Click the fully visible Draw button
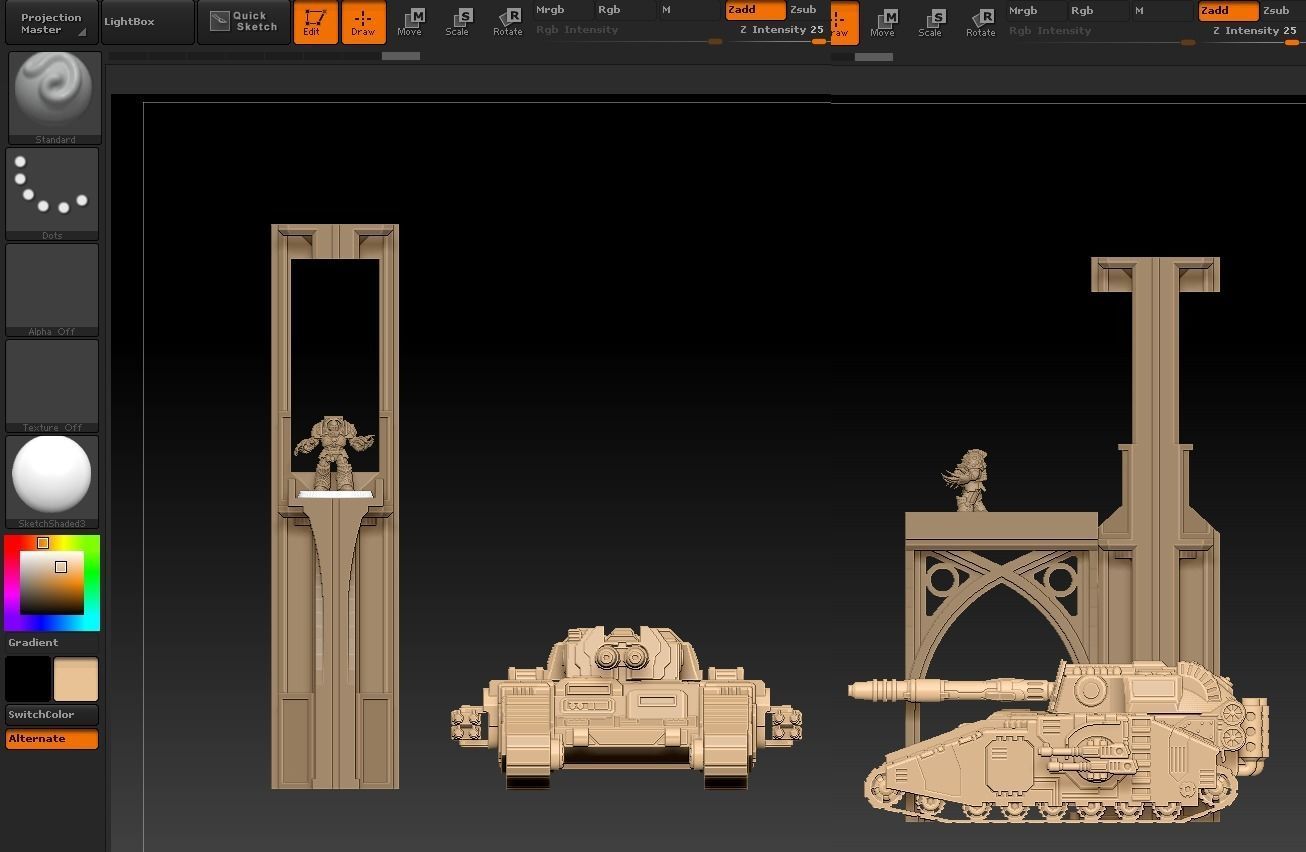1306x852 pixels. [x=363, y=22]
